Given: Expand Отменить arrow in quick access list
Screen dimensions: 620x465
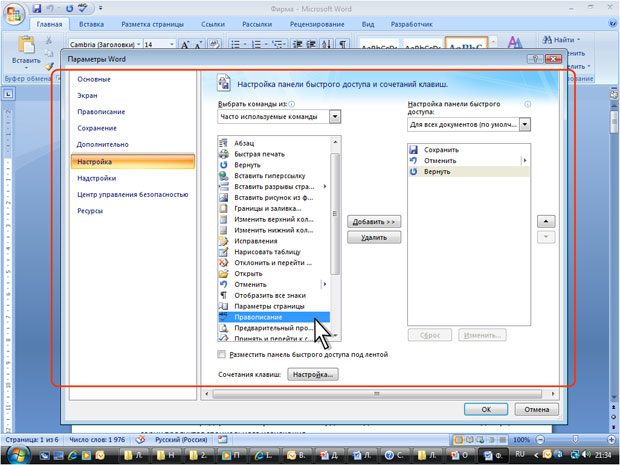Looking at the screenshot, I should [525, 161].
